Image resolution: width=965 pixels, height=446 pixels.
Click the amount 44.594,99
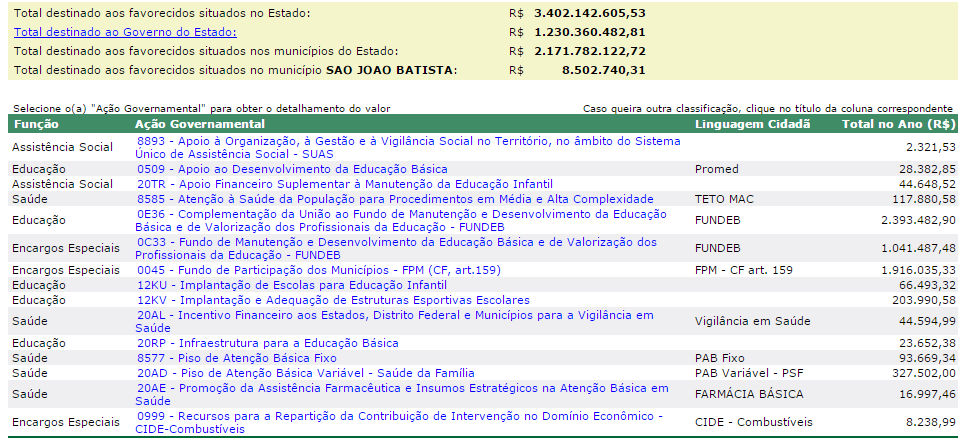[x=928, y=321]
